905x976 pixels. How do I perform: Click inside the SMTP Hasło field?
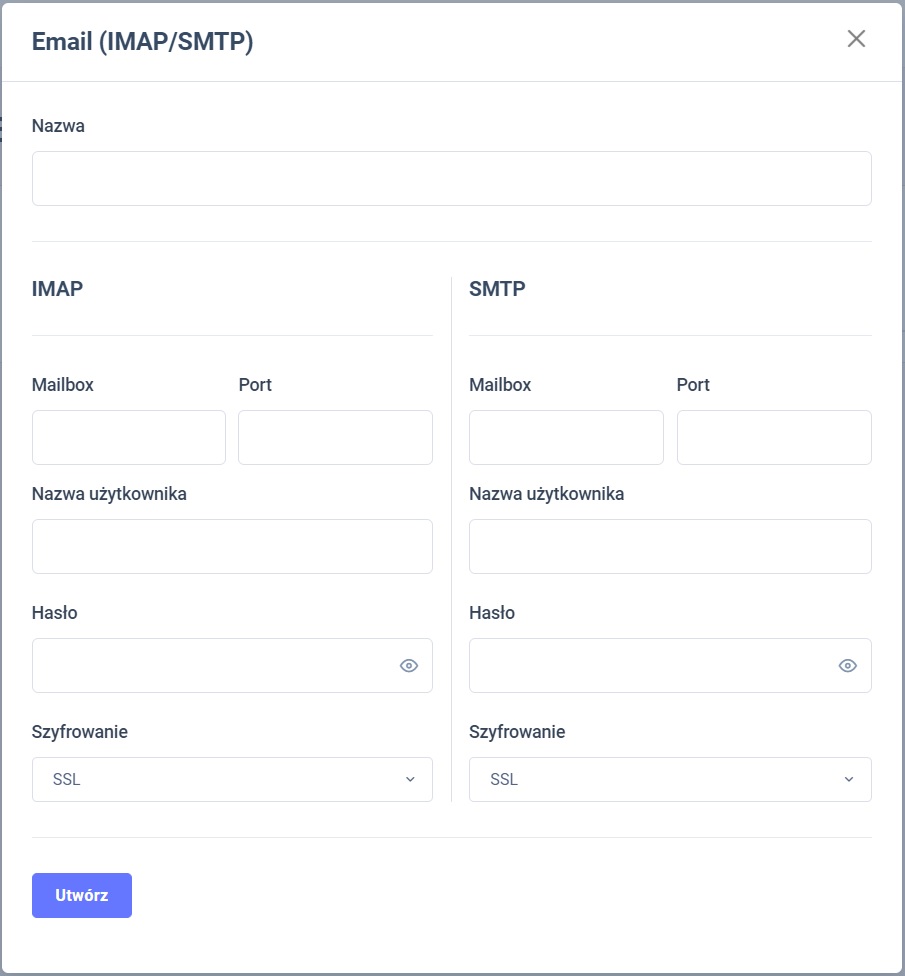(x=650, y=666)
